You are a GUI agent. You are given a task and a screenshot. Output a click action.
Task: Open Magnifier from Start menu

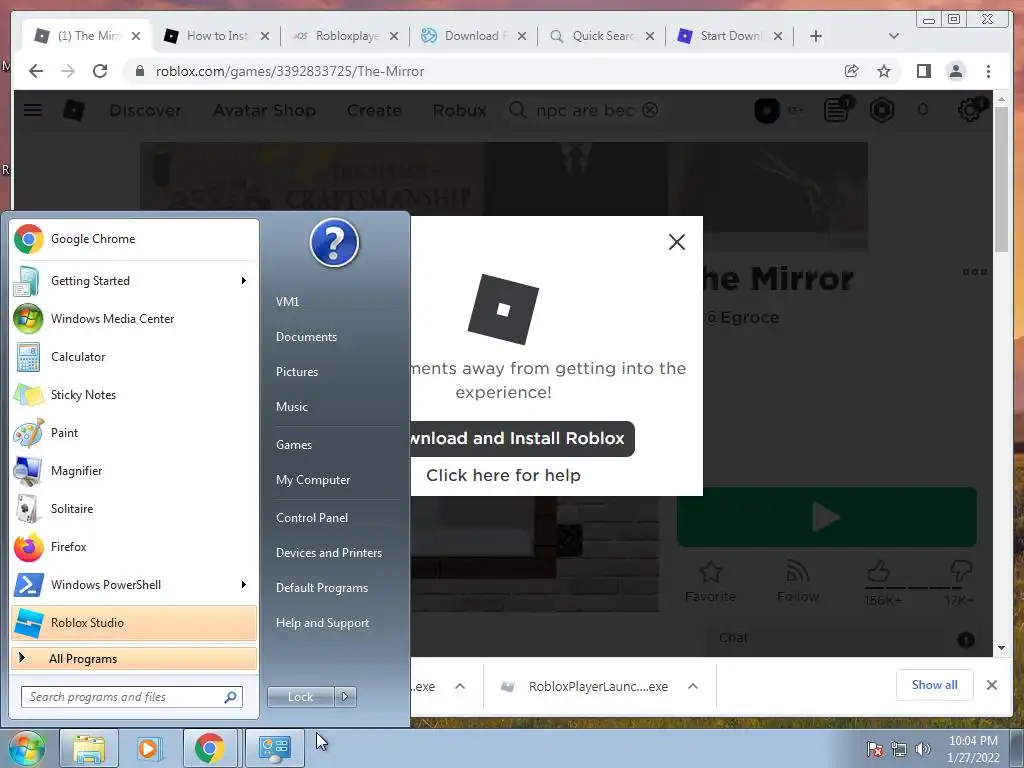[134, 471]
